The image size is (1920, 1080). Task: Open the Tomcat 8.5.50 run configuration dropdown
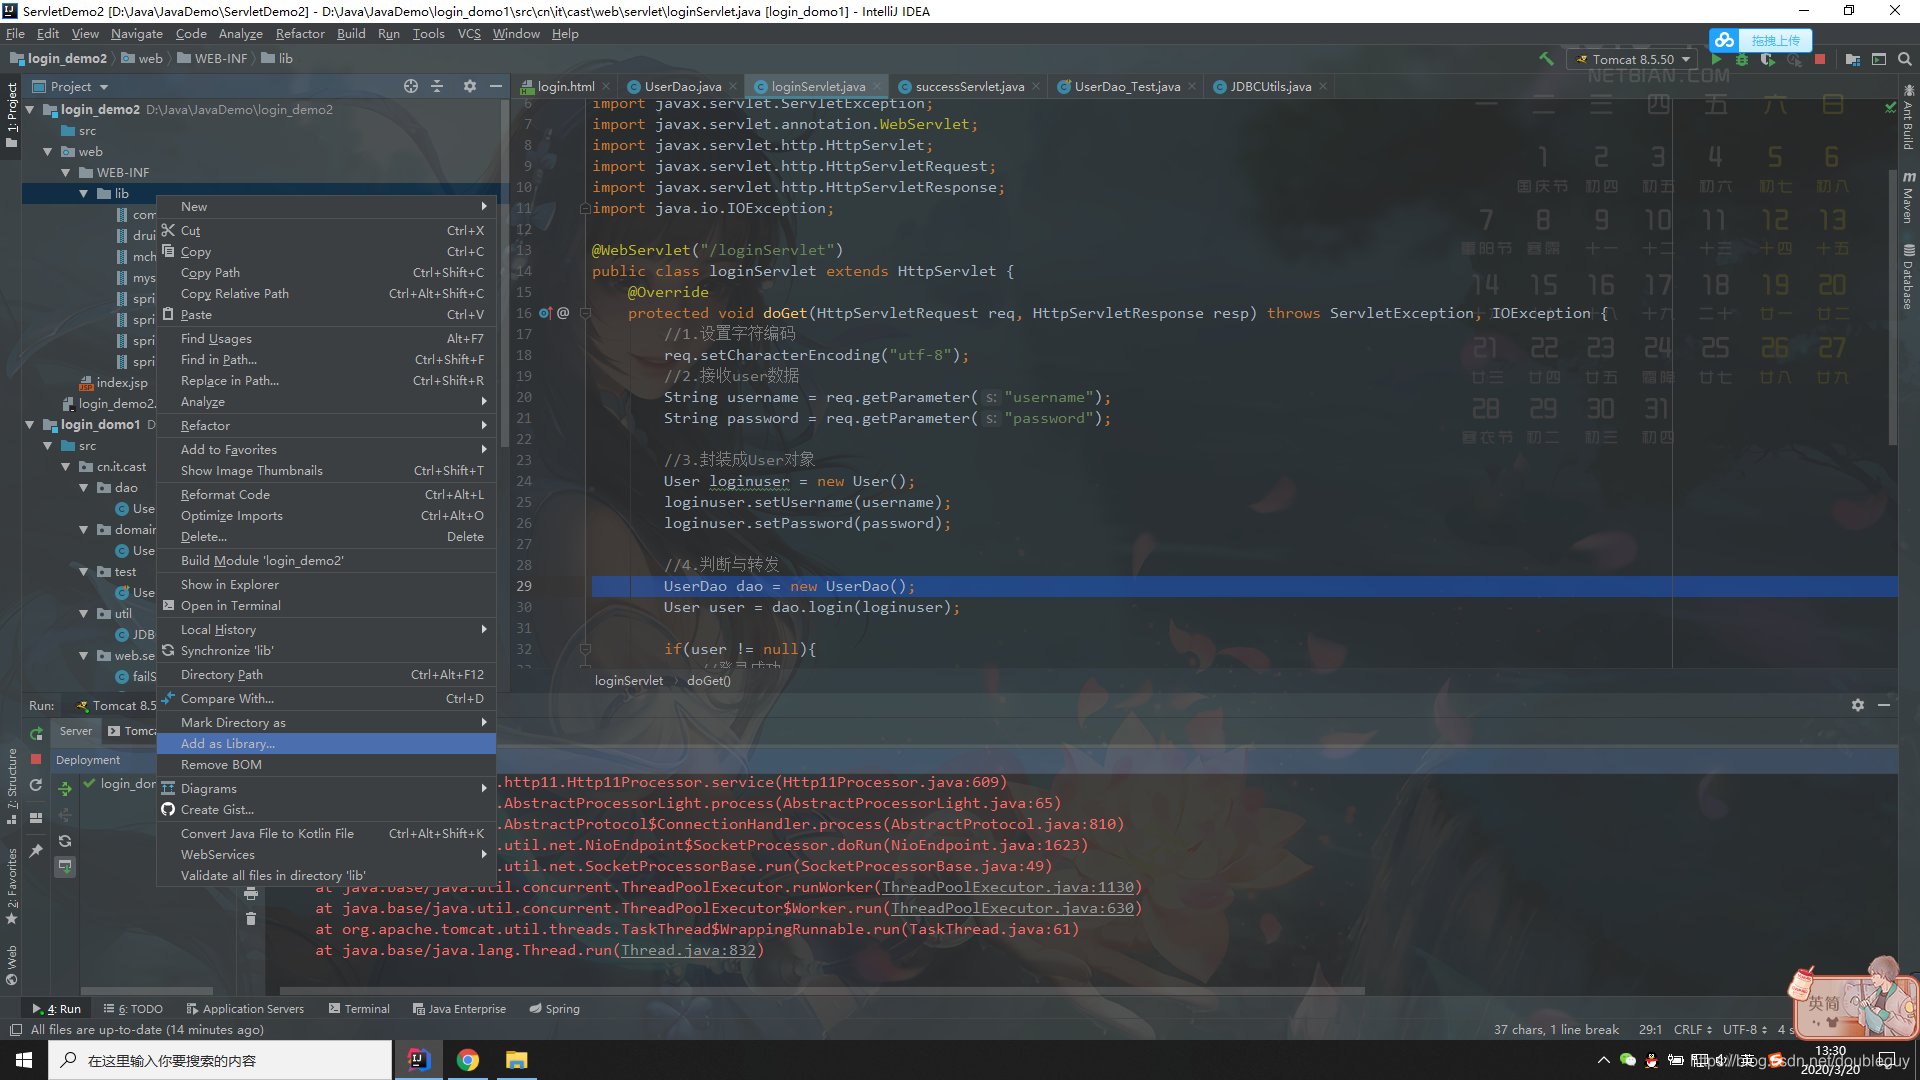click(x=1633, y=59)
